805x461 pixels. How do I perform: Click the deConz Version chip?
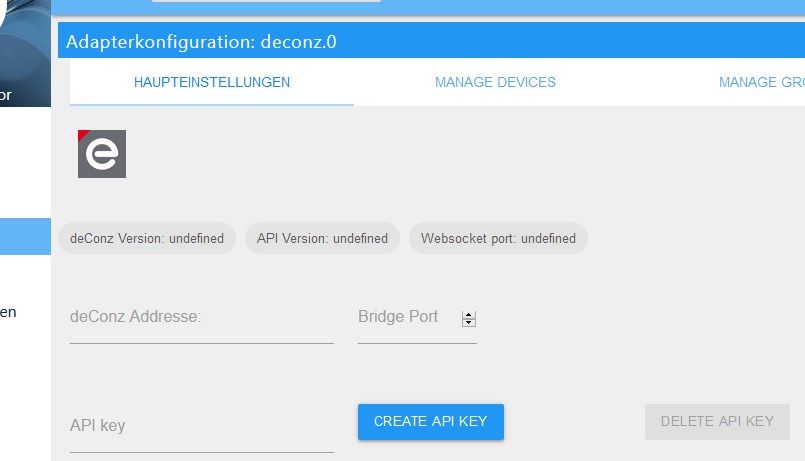[x=147, y=238]
